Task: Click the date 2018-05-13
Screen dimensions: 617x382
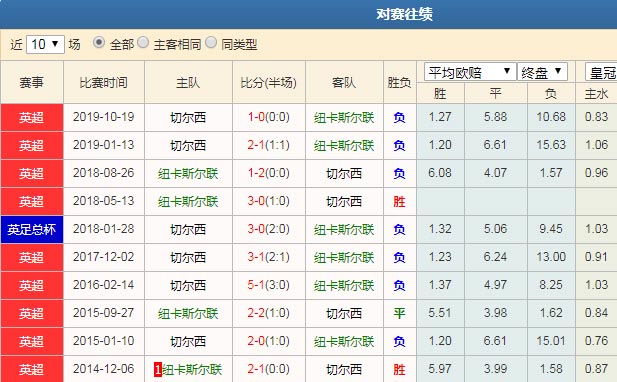Action: click(103, 201)
